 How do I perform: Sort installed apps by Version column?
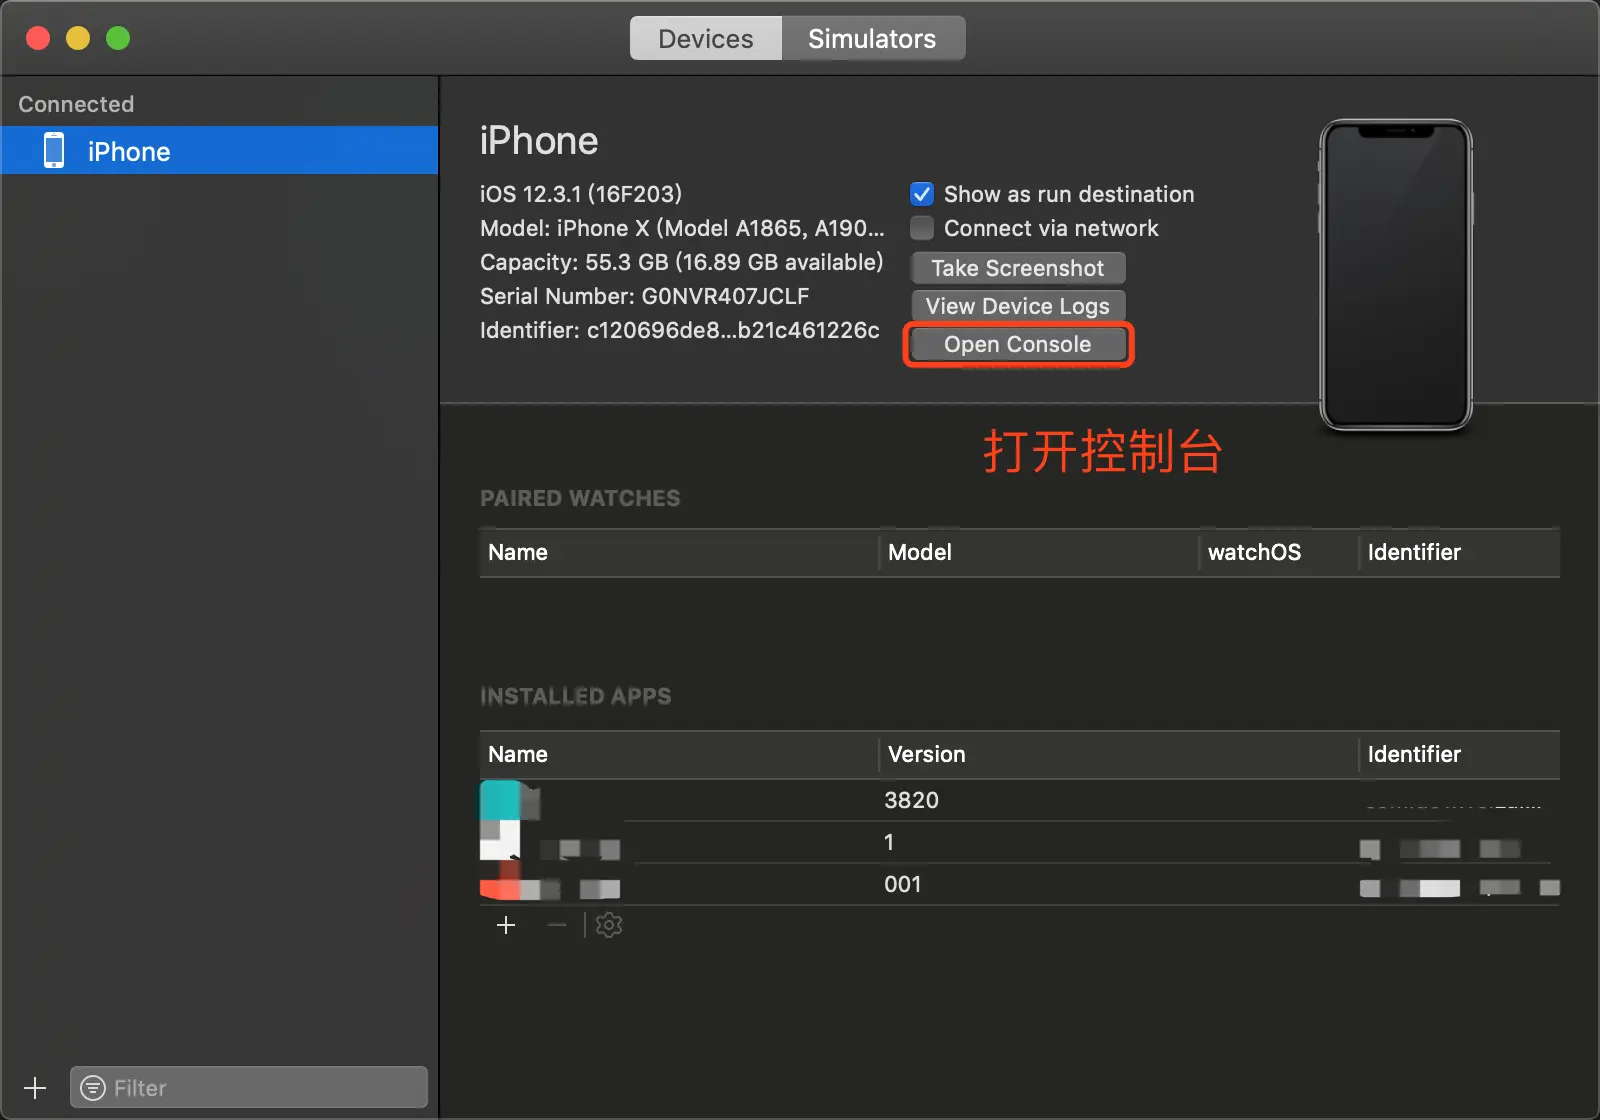click(1119, 754)
